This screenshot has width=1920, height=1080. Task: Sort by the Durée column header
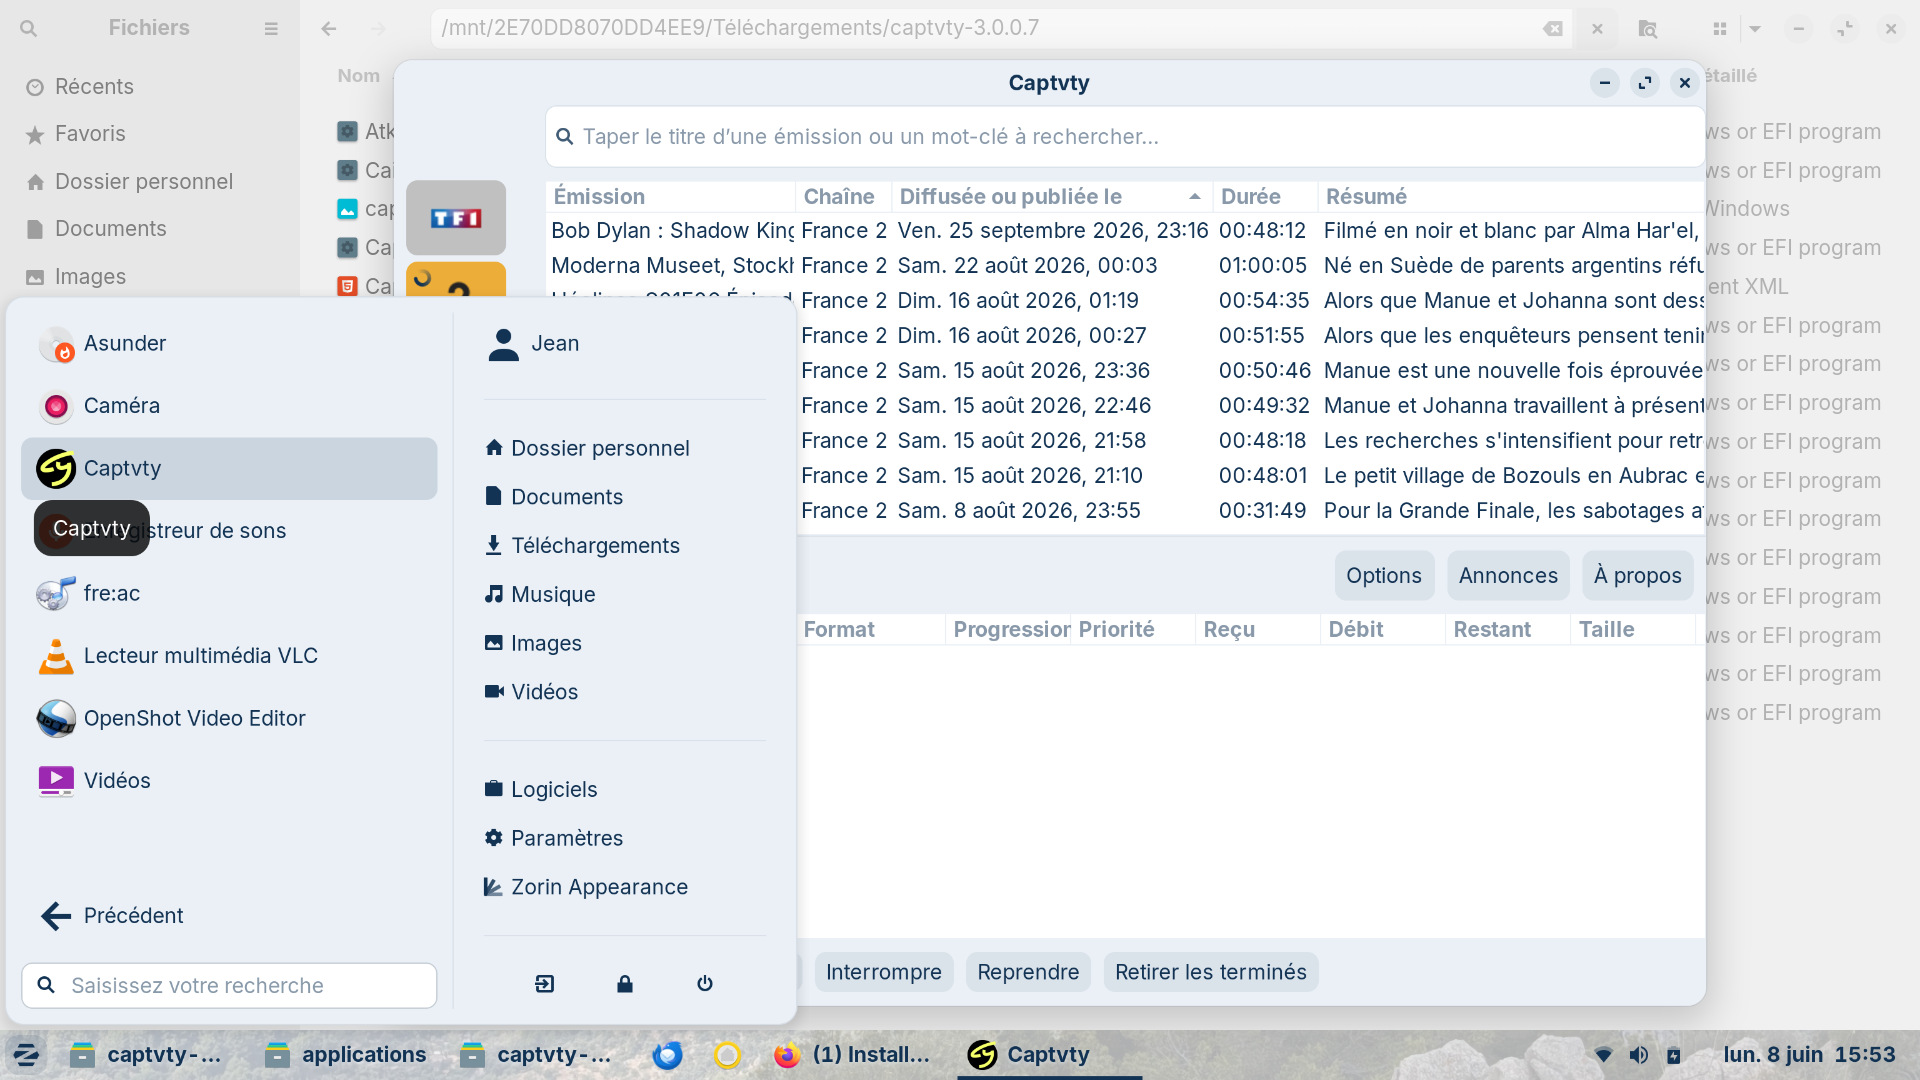tap(1265, 197)
